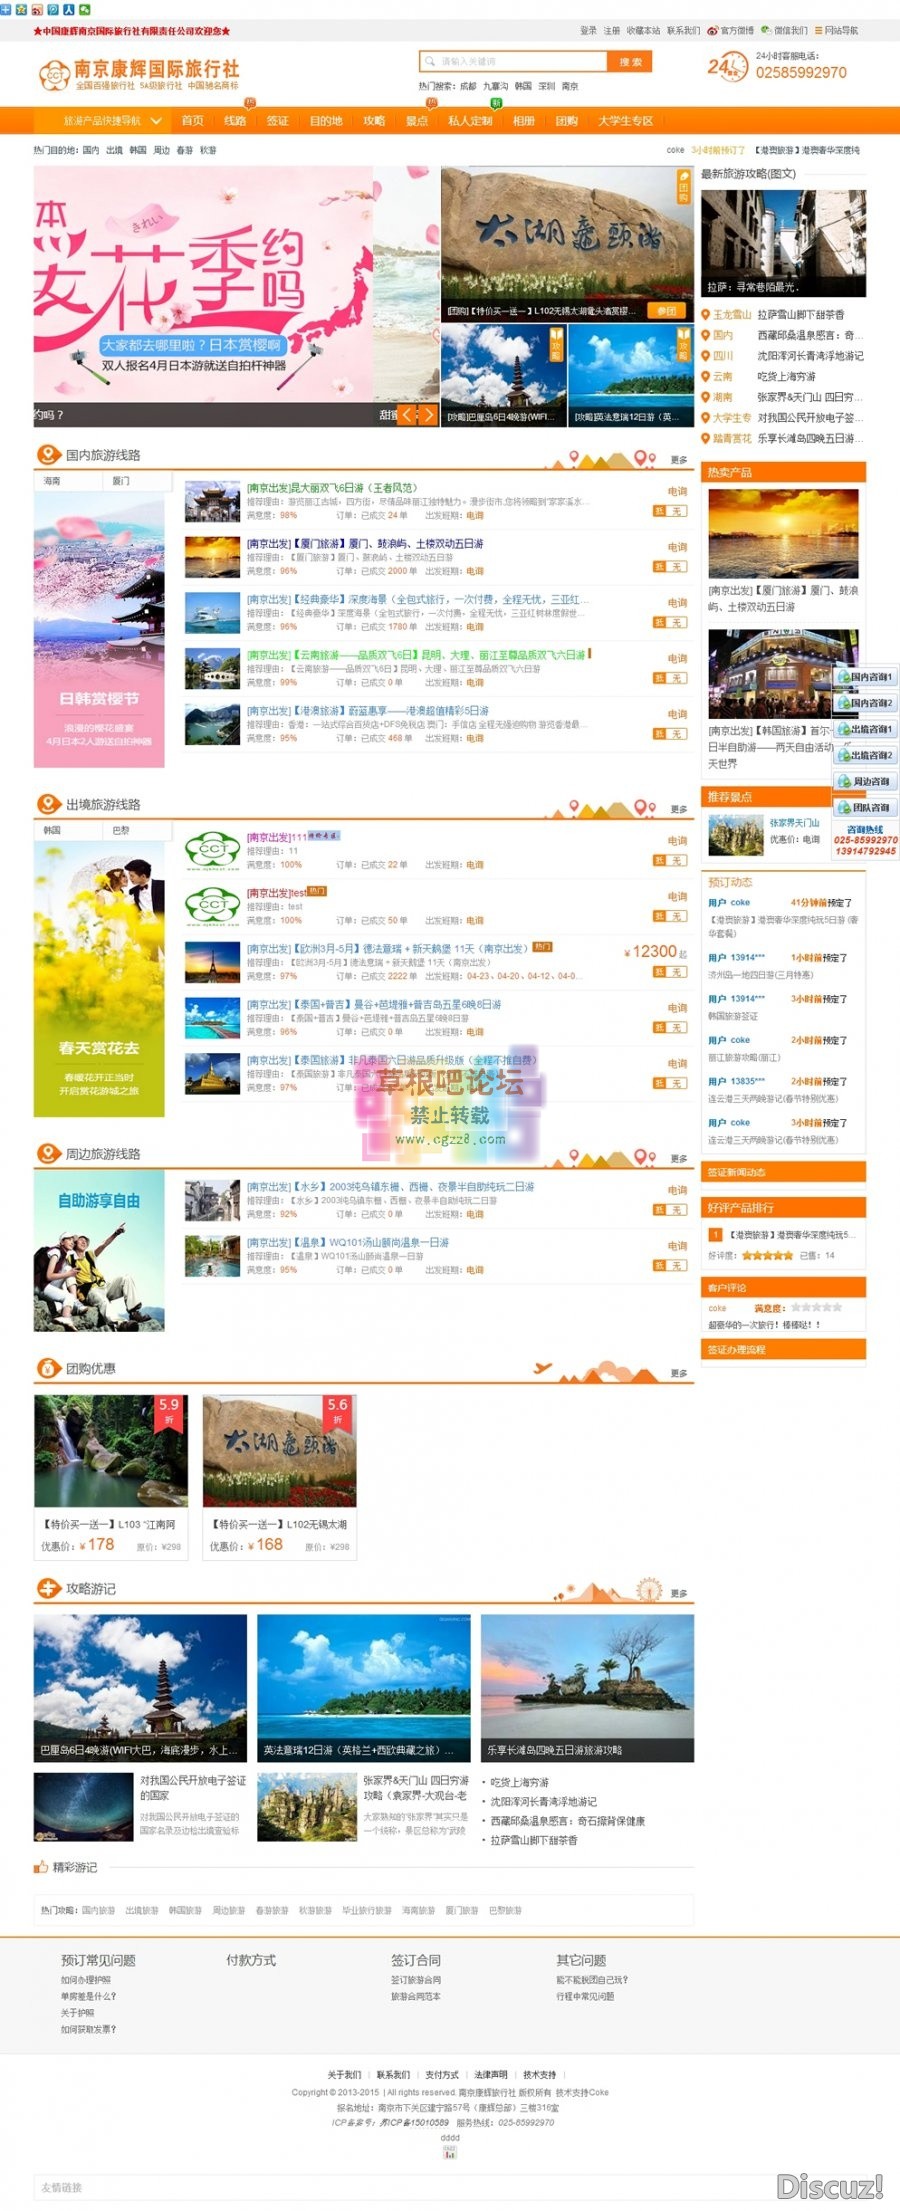Screen dimensions: 900x2211
Task: Click map pin icon beside 湖南
Action: tap(705, 397)
